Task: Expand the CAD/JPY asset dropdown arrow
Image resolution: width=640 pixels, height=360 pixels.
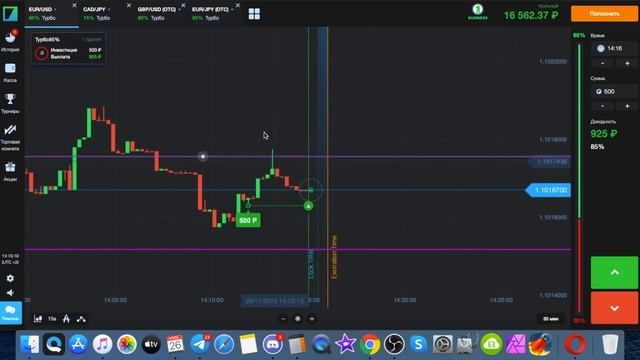Action: [x=109, y=9]
